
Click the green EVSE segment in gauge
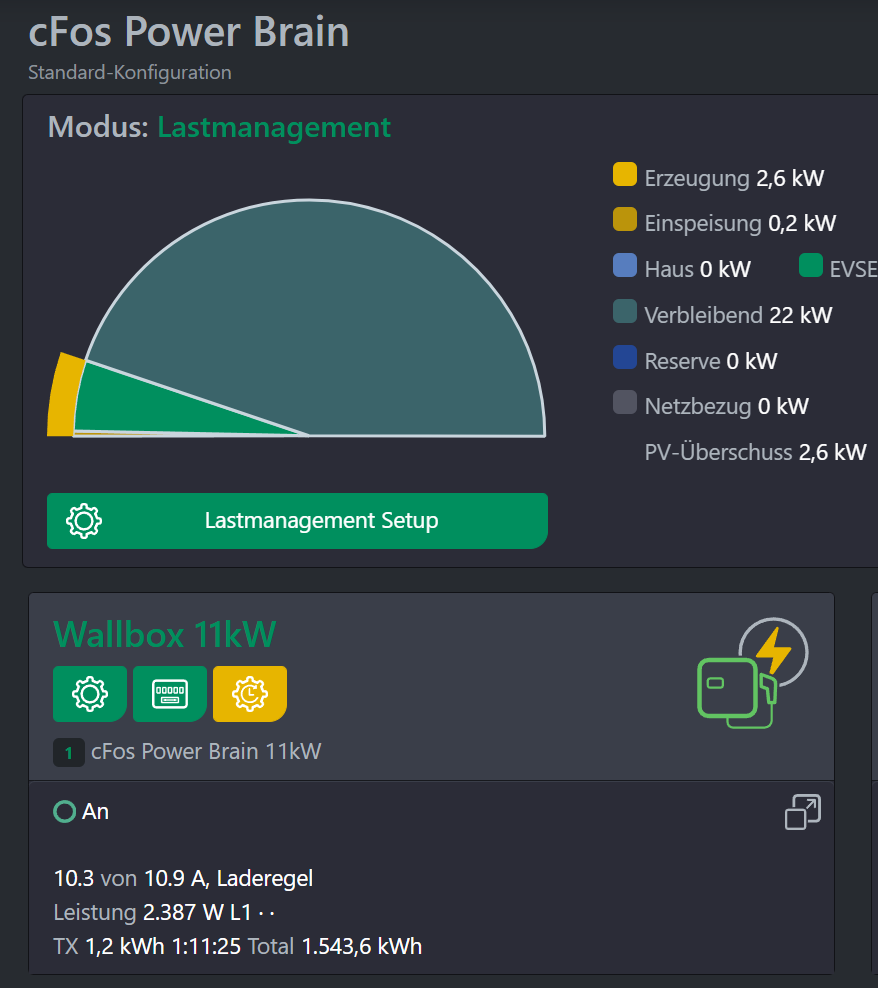pyautogui.click(x=139, y=406)
